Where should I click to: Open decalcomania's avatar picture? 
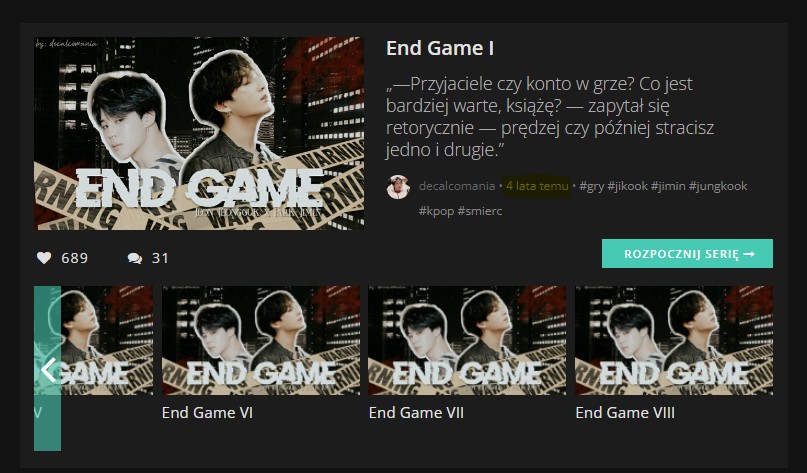coord(398,187)
